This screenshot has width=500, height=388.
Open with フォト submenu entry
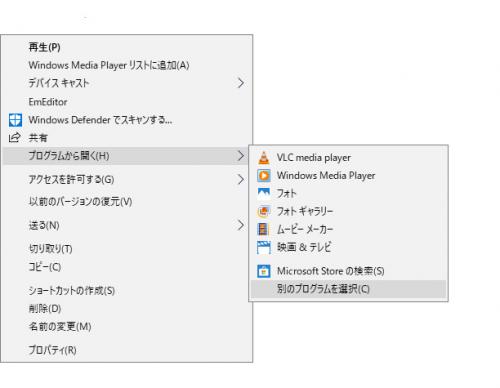(x=348, y=193)
